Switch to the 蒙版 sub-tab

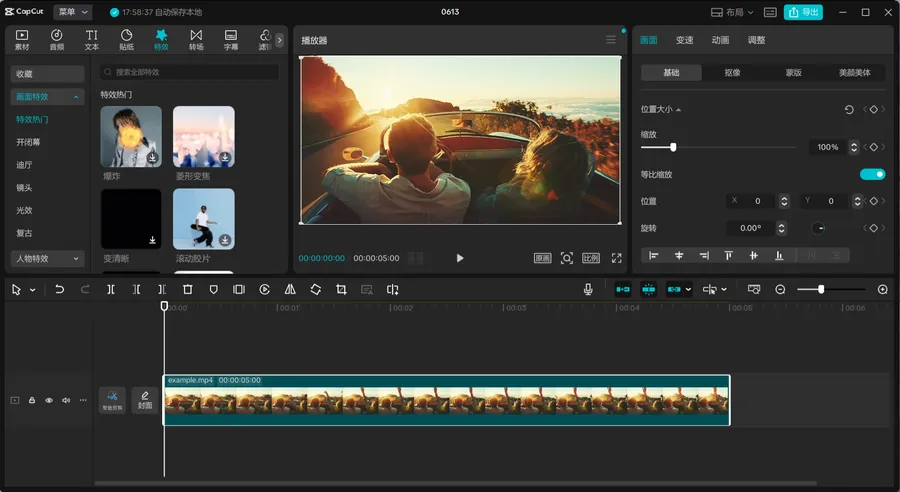pyautogui.click(x=793, y=73)
